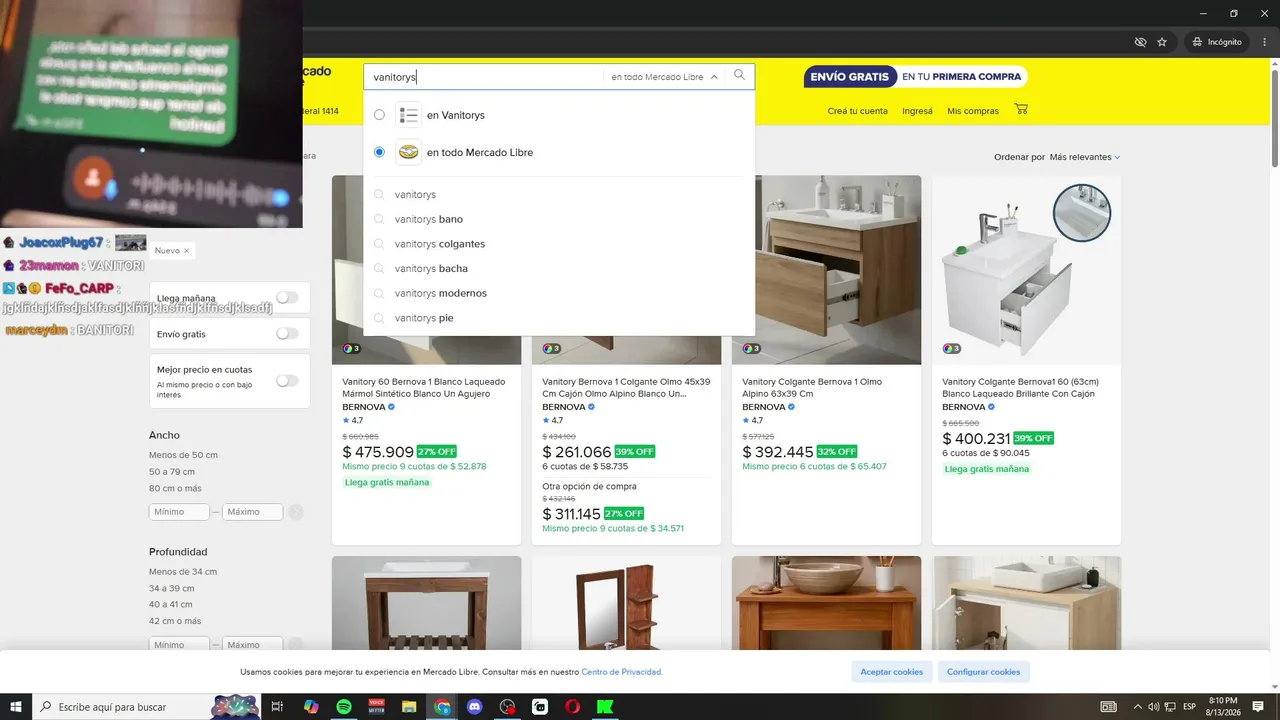Open the Windows Start menu
This screenshot has height=720, width=1280.
coord(16,707)
